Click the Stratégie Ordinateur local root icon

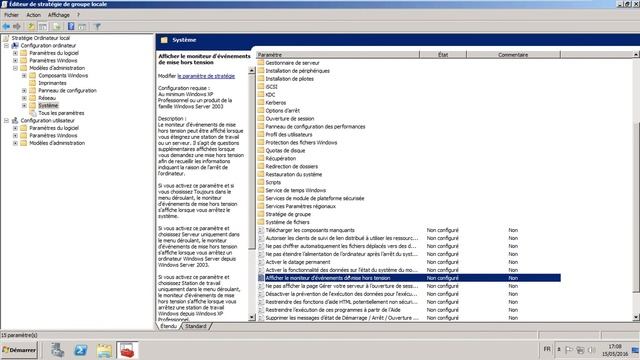6,38
